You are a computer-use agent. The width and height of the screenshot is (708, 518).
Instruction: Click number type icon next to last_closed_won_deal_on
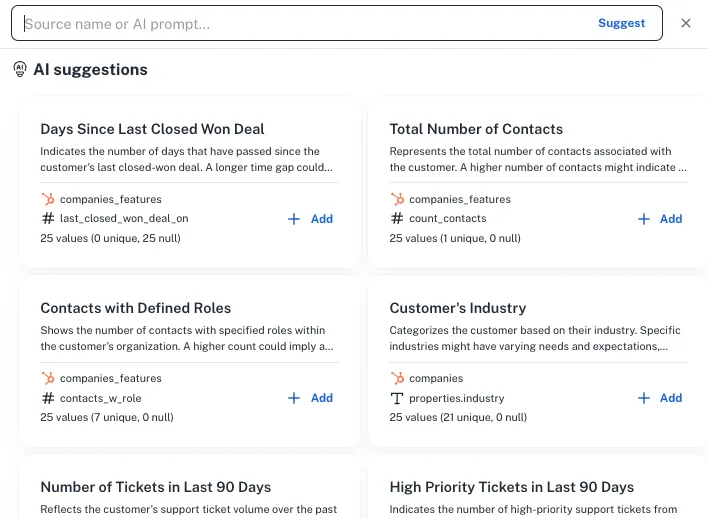47,219
